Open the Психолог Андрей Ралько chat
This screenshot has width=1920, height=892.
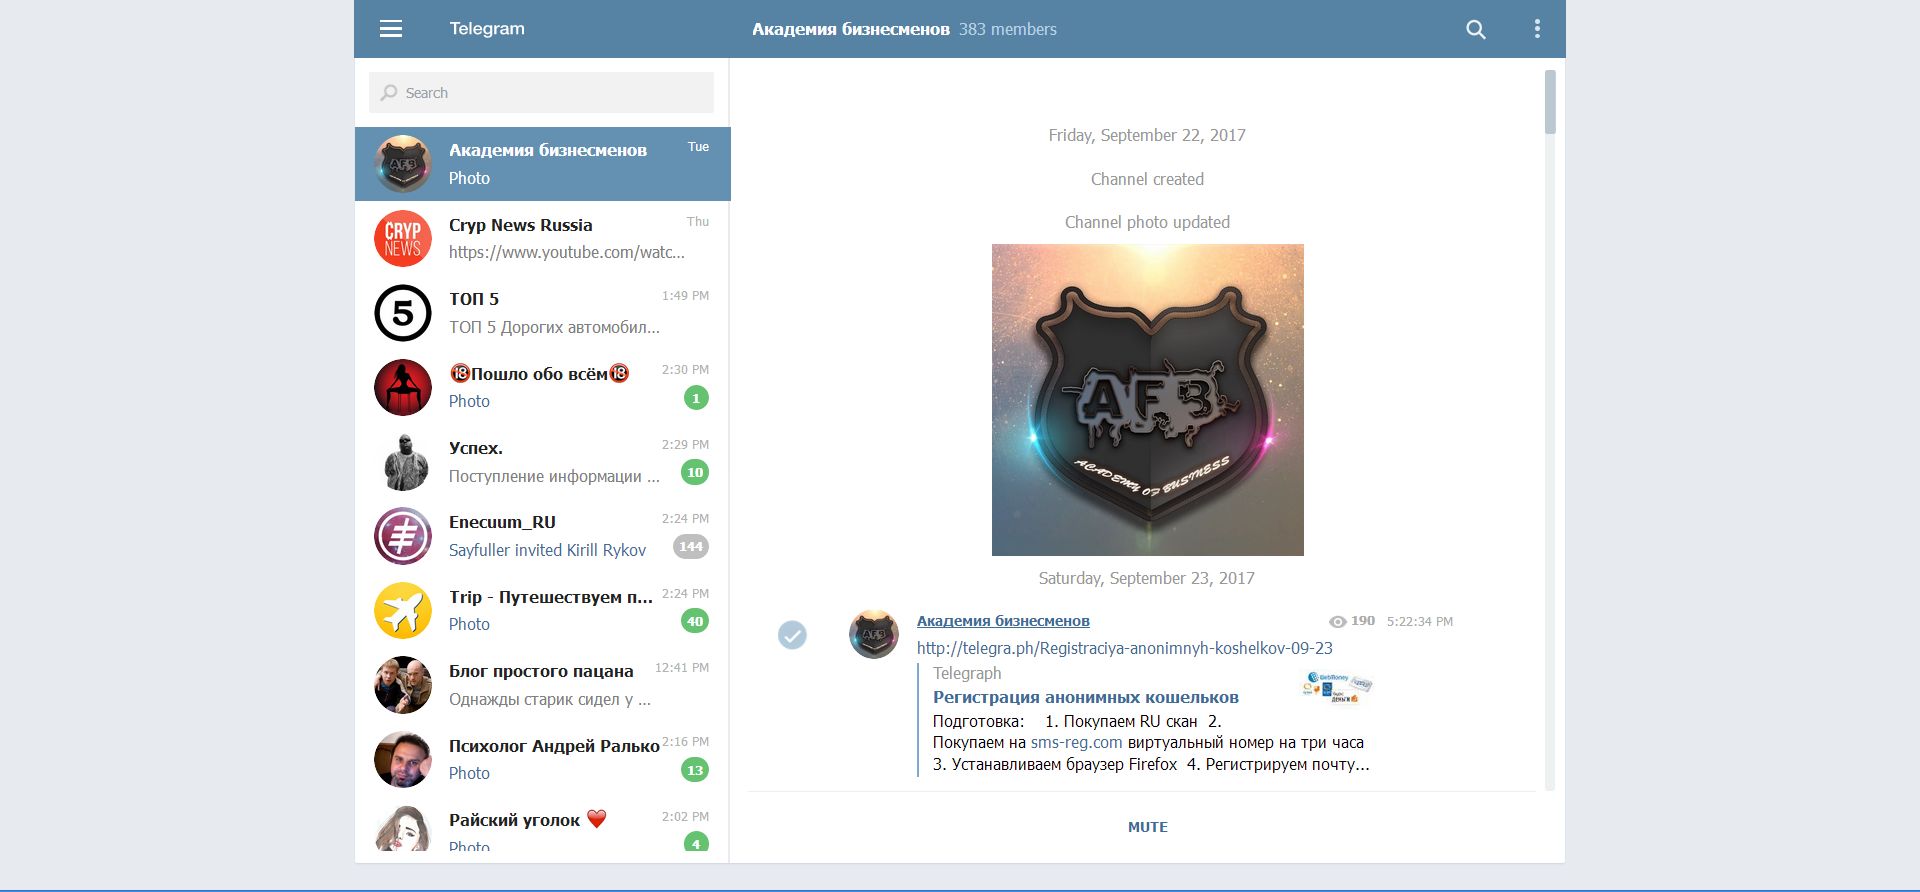[542, 759]
